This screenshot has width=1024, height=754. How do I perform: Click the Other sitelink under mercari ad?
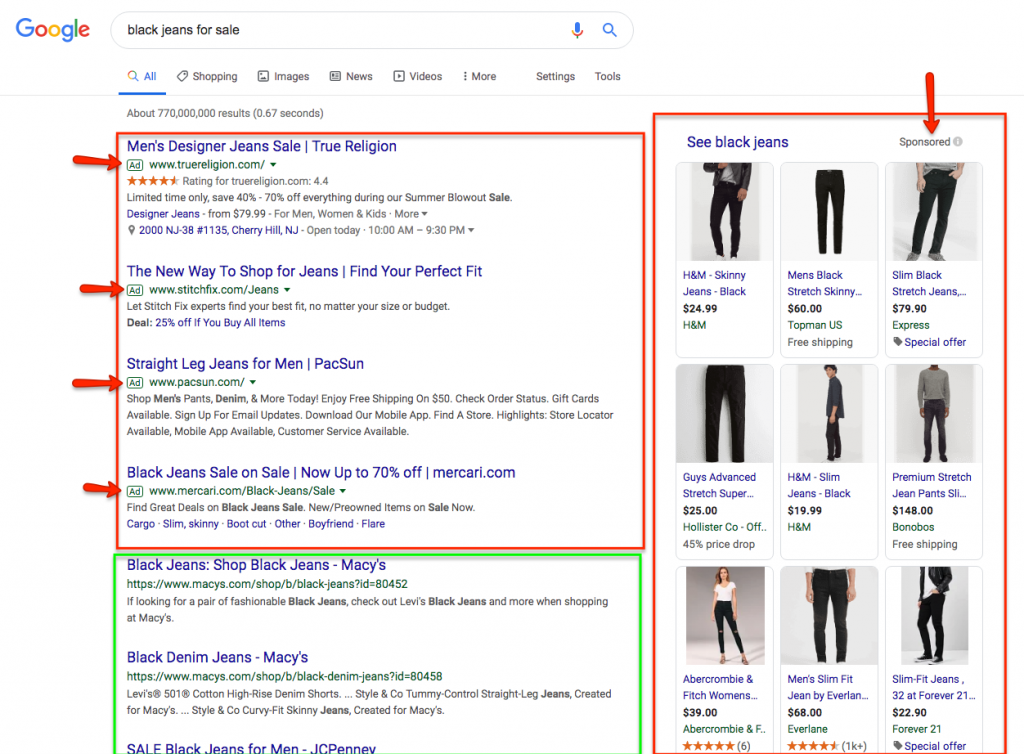point(287,524)
